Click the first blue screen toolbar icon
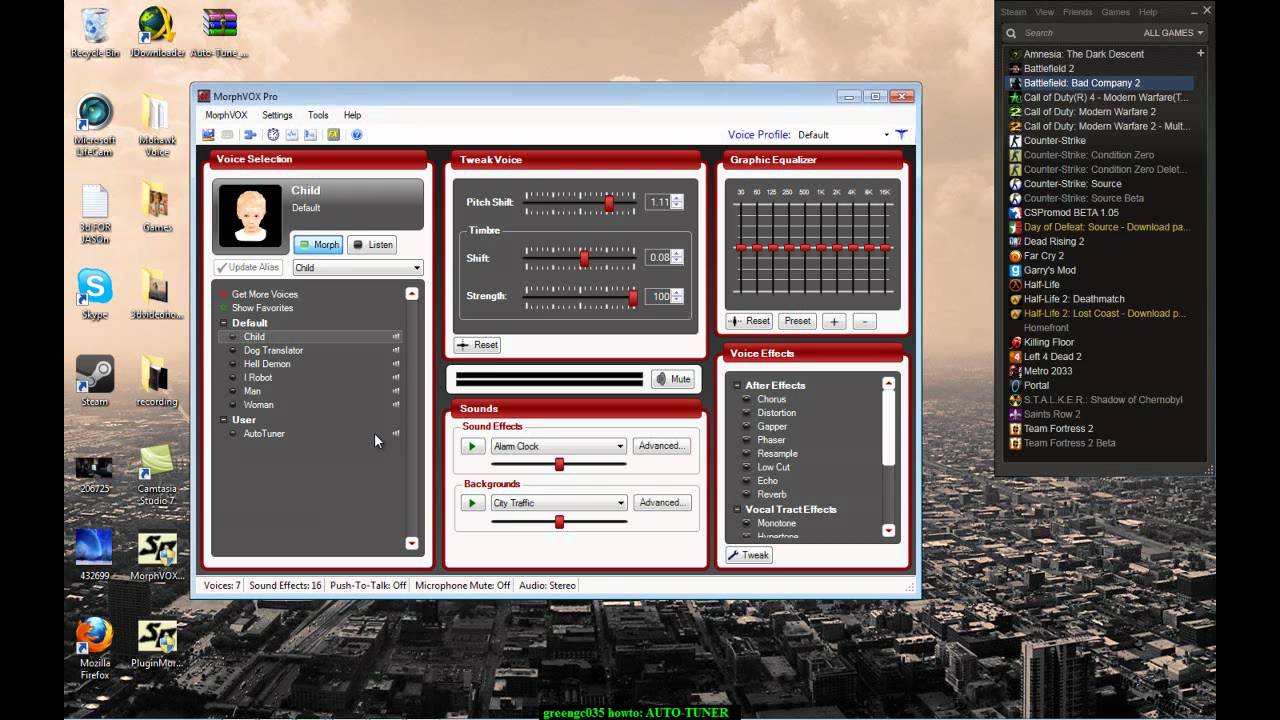 (x=209, y=134)
